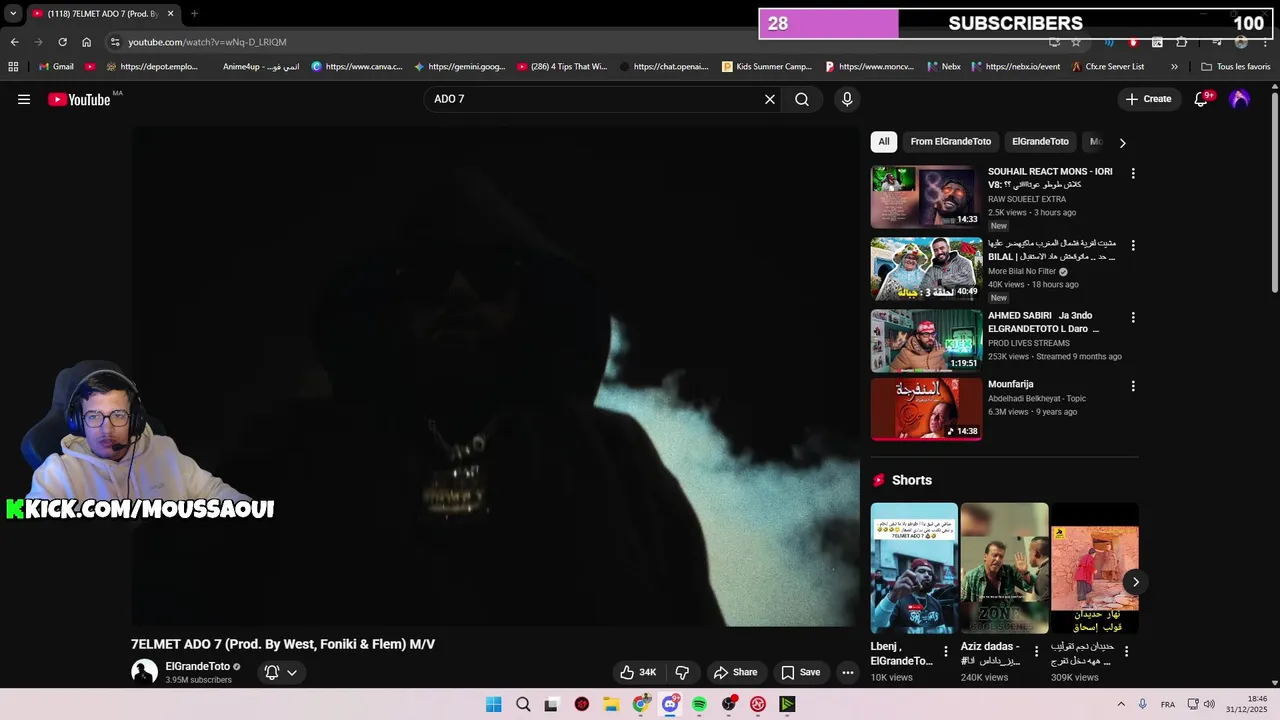This screenshot has height=720, width=1280.
Task: Open options for AHMED SABIRI video
Action: [1133, 317]
